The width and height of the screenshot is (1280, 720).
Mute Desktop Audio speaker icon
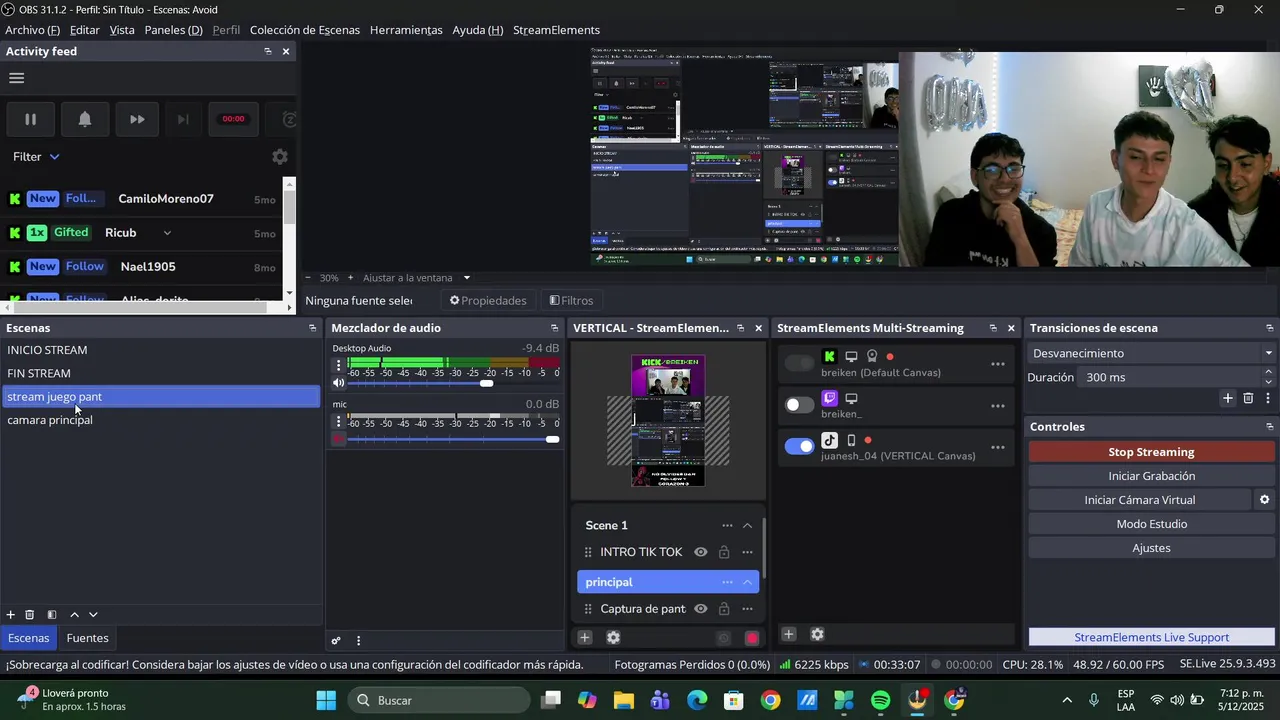(338, 383)
